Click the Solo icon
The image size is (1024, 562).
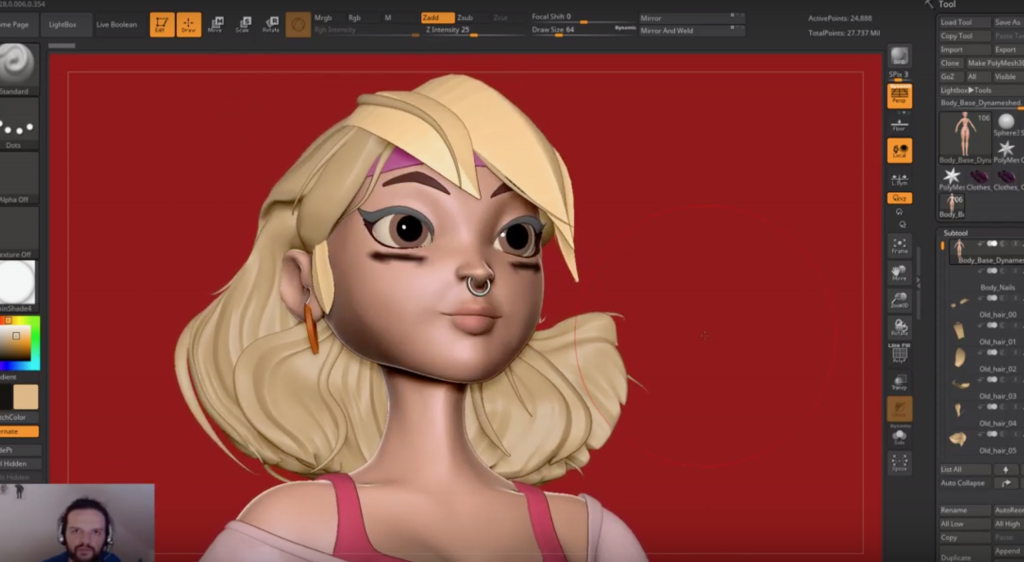[899, 435]
